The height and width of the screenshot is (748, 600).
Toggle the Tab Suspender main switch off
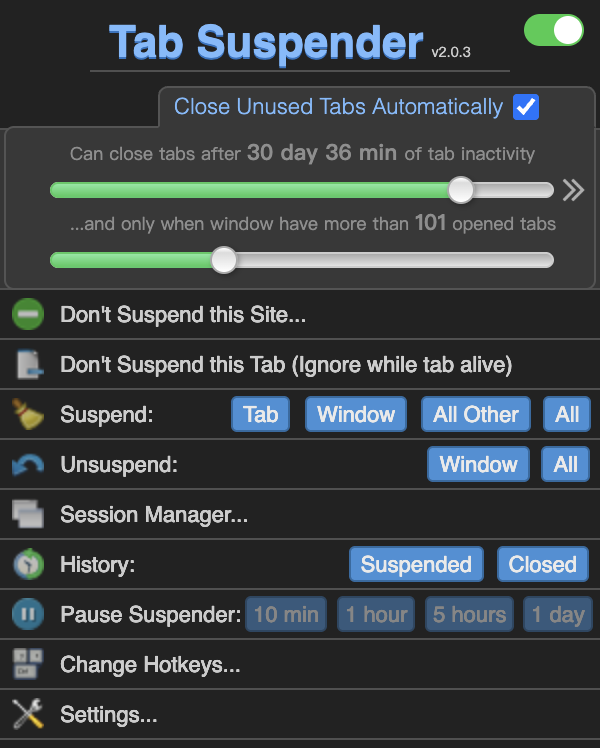[x=553, y=30]
